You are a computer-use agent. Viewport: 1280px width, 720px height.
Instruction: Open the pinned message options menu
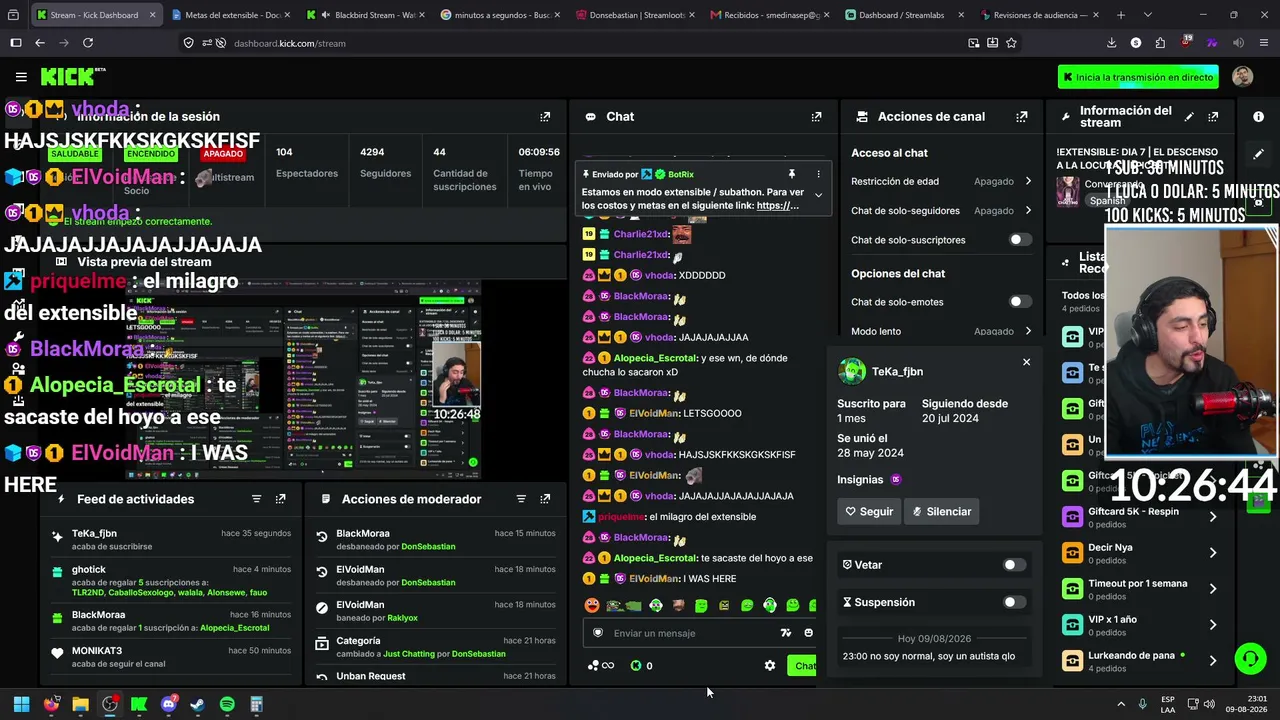(818, 174)
